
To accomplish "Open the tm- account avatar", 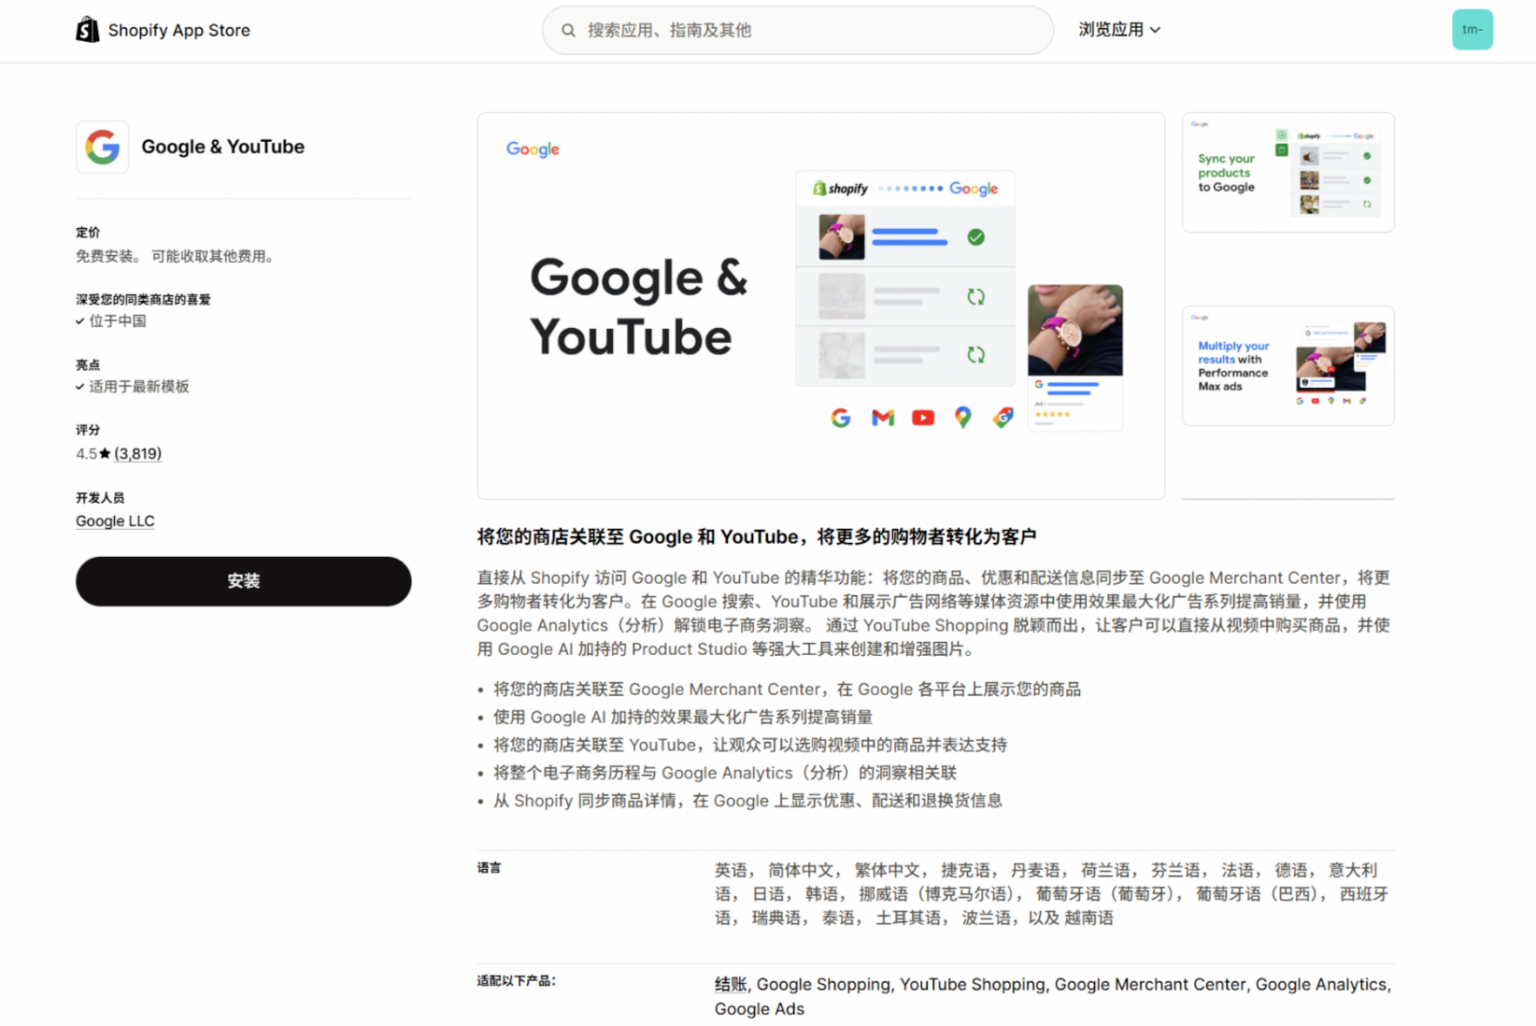I will (x=1472, y=30).
